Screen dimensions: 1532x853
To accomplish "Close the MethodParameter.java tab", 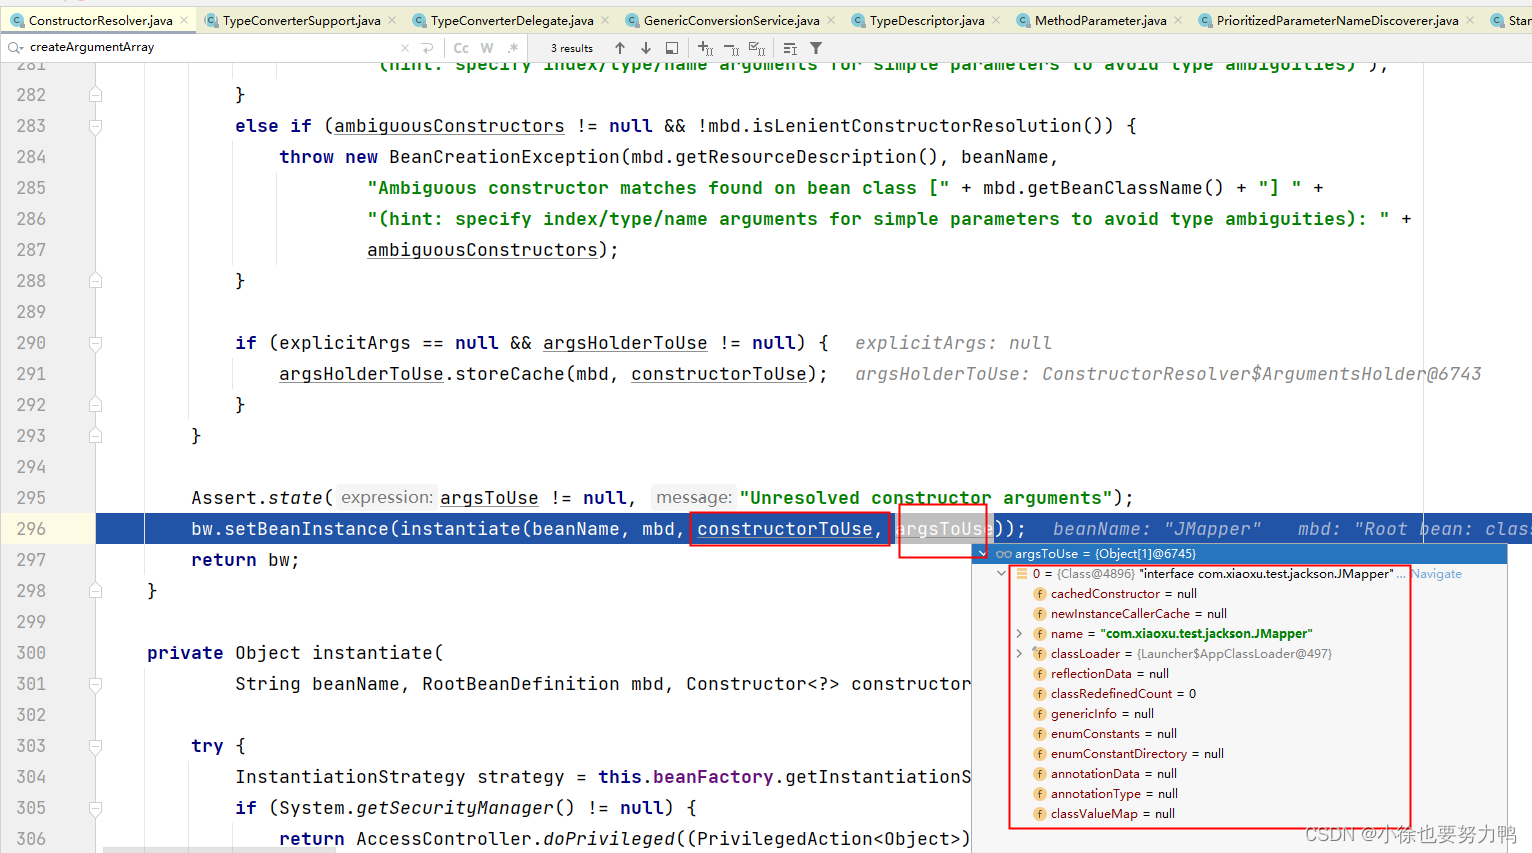I will (1178, 20).
